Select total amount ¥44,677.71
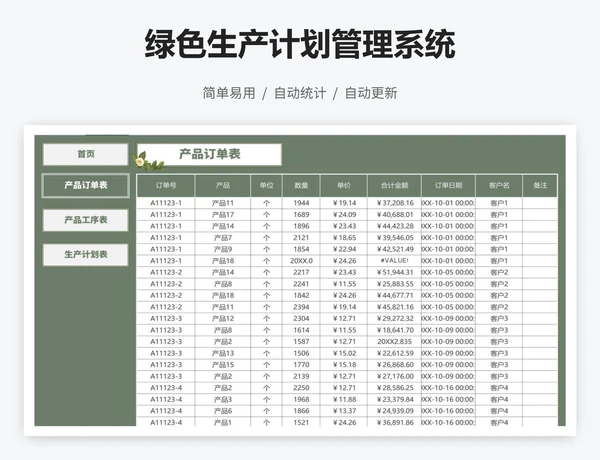The width and height of the screenshot is (600, 460). pyautogui.click(x=394, y=295)
